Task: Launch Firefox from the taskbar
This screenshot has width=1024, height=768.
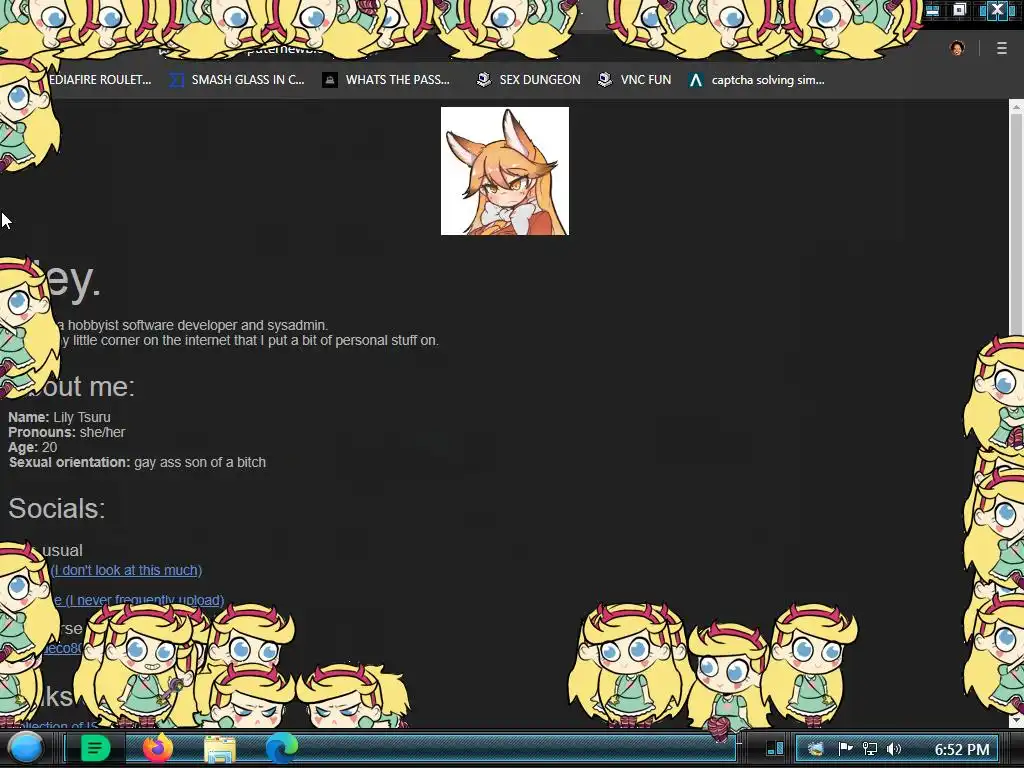Action: click(158, 748)
